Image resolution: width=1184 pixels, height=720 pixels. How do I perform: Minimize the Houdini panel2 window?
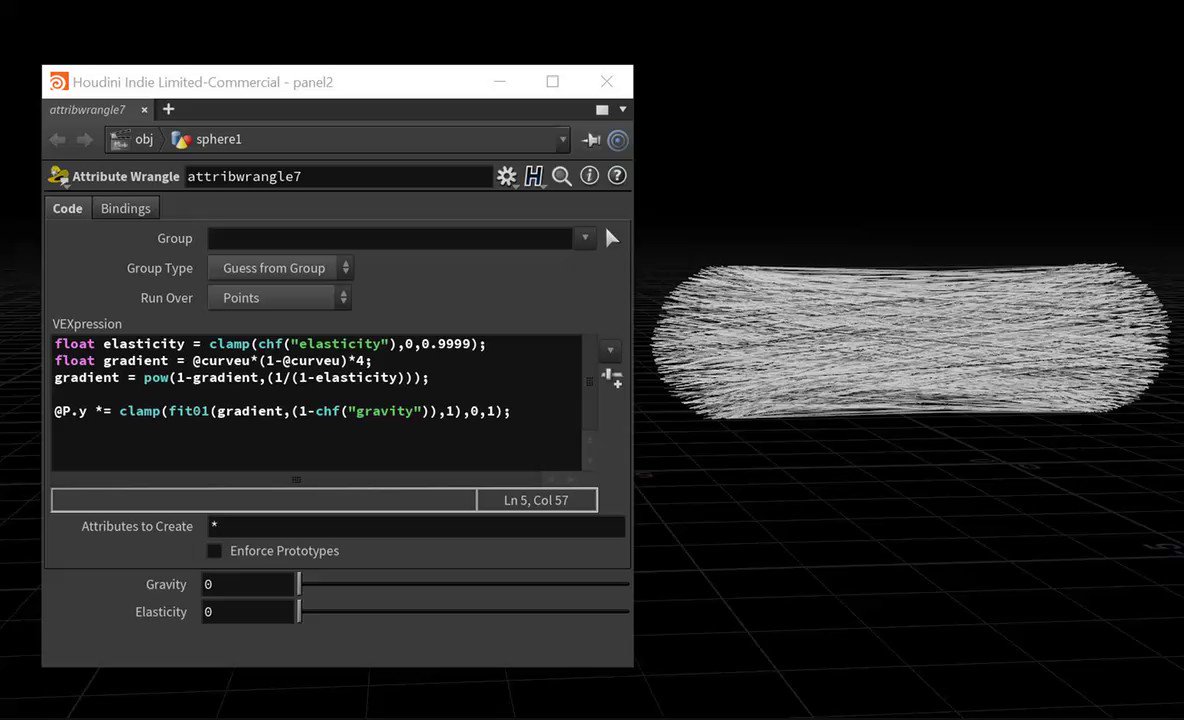point(500,82)
